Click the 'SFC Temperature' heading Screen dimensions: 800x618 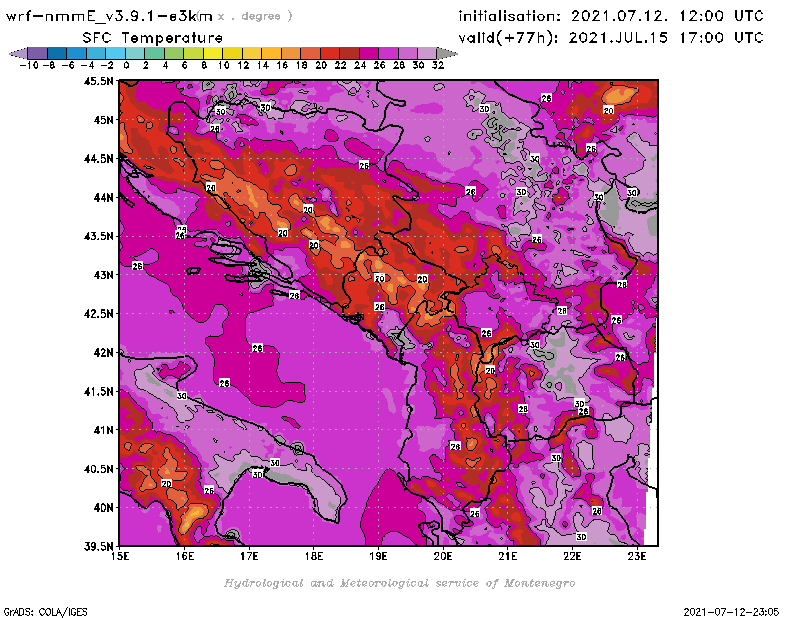point(153,38)
